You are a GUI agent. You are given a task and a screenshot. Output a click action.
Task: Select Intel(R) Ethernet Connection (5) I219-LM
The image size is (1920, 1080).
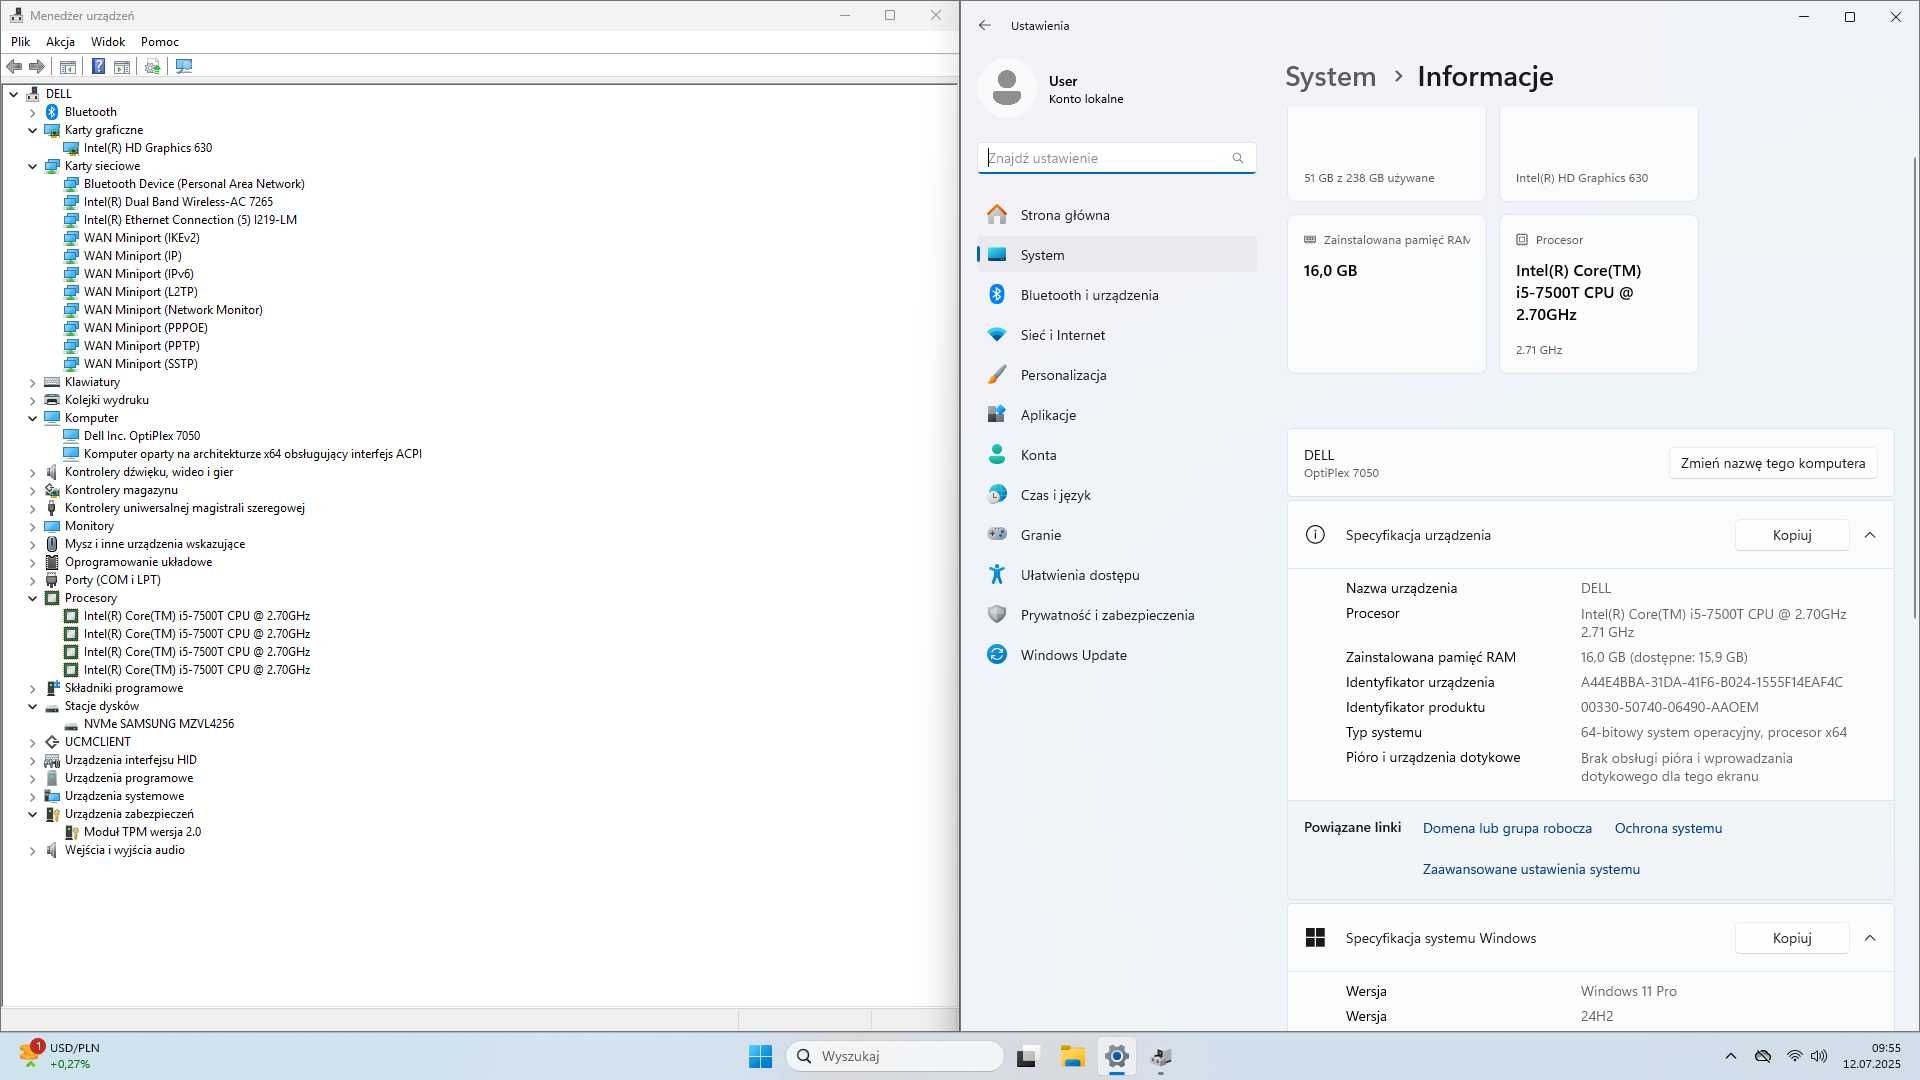[x=190, y=220]
